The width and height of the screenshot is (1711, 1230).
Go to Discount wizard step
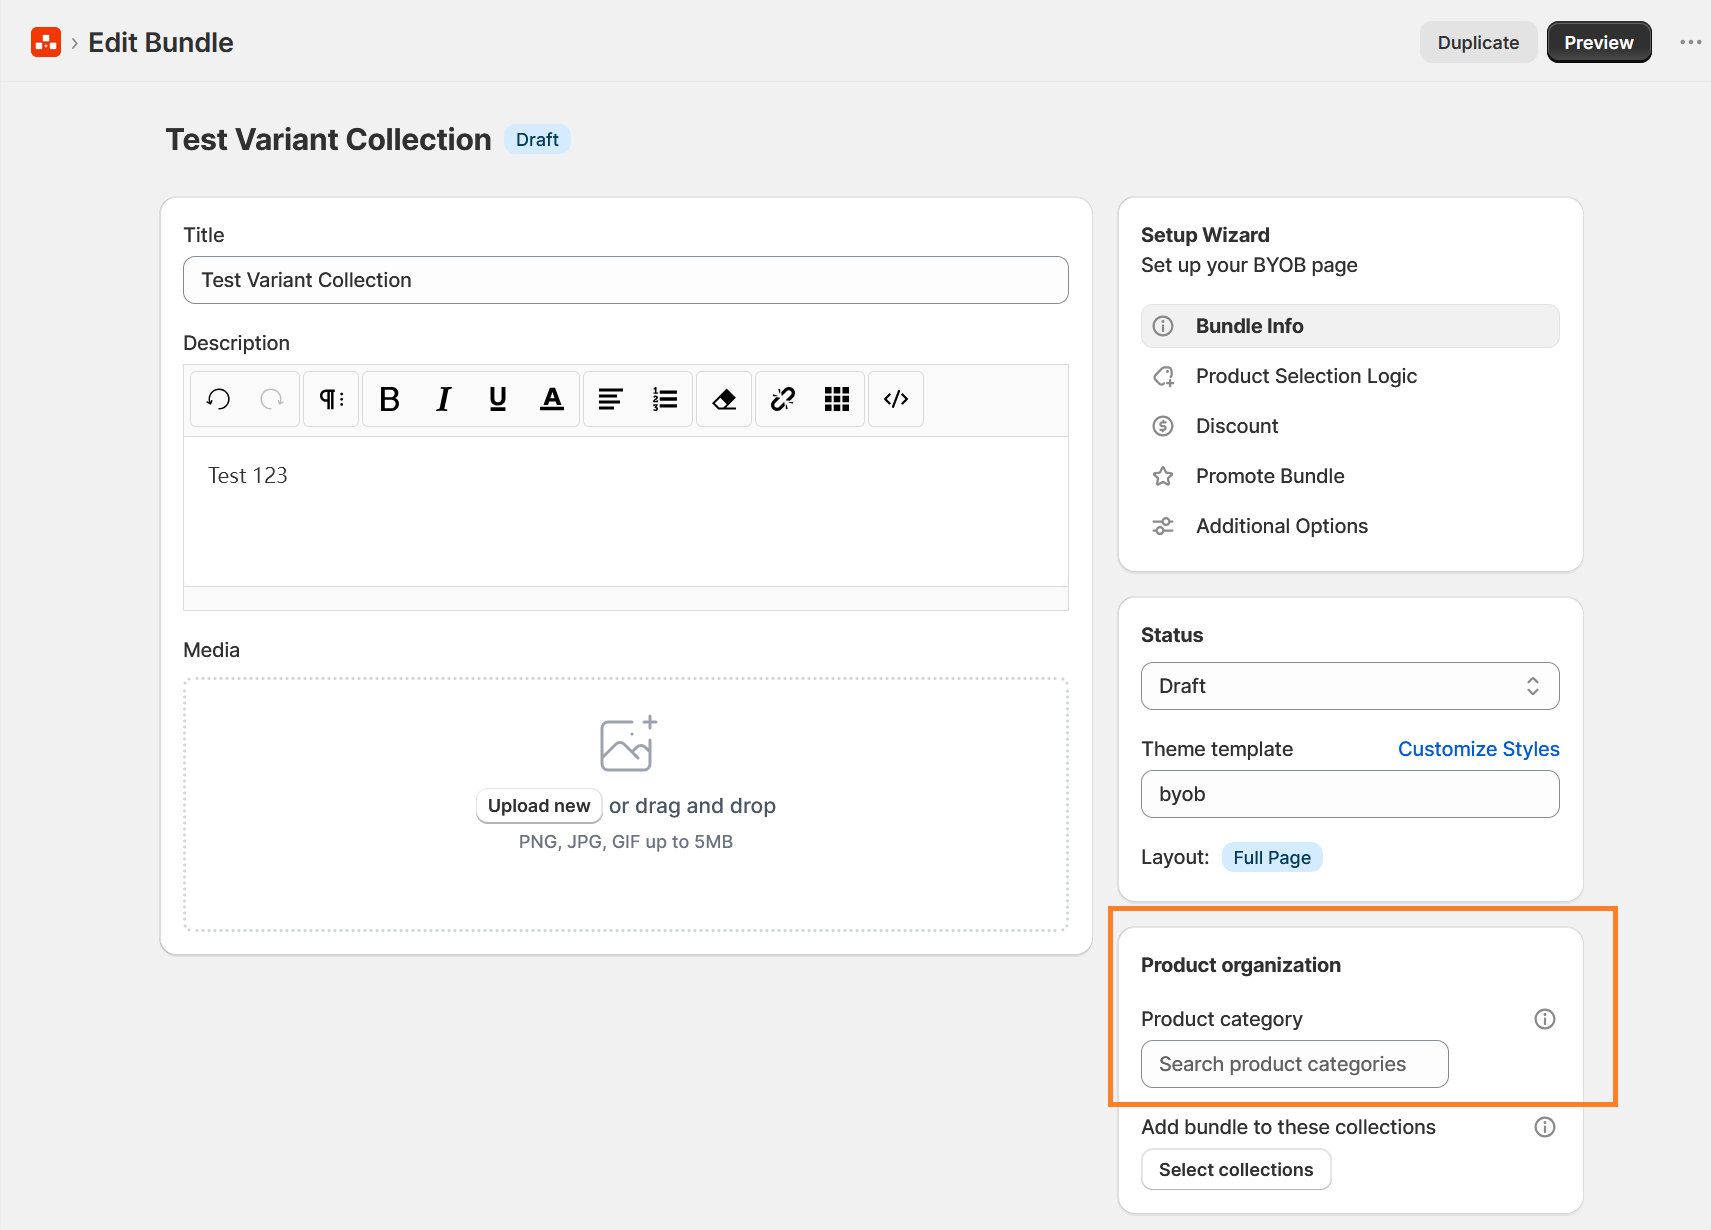[x=1350, y=426]
